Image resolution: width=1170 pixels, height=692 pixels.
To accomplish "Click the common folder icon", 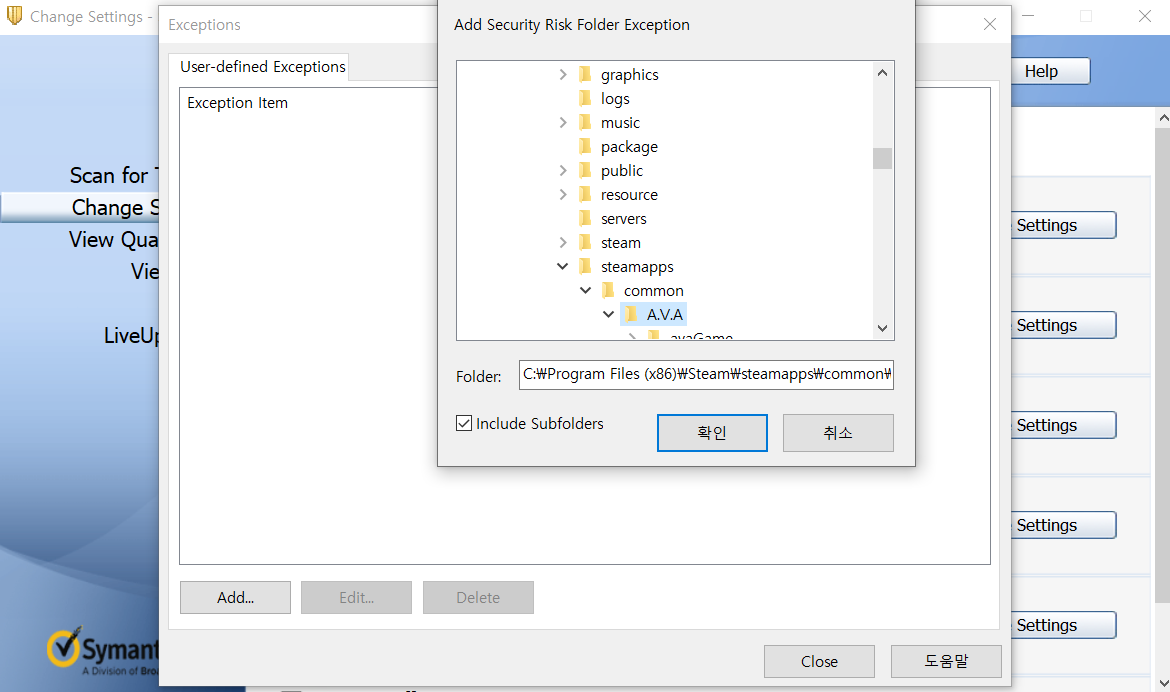I will (x=609, y=291).
